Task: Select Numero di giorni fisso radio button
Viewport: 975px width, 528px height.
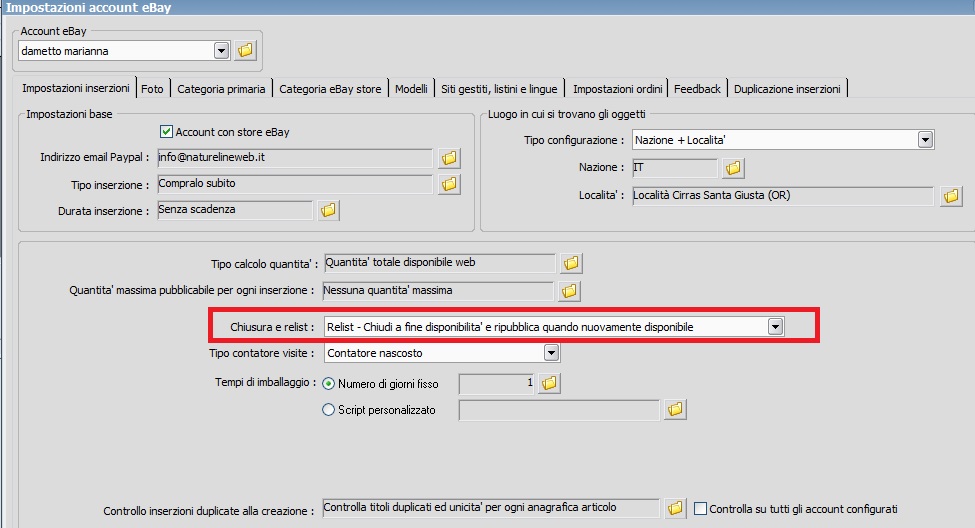Action: tap(328, 384)
